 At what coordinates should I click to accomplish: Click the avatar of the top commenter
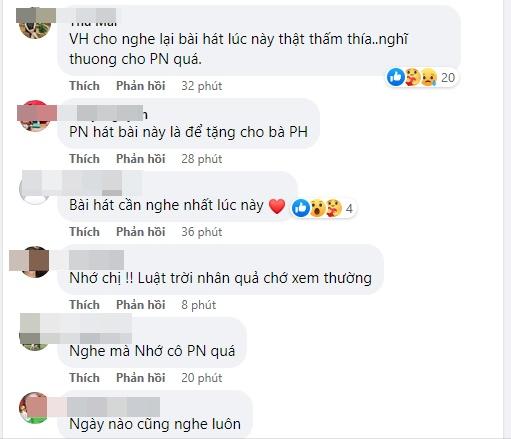[x=35, y=24]
